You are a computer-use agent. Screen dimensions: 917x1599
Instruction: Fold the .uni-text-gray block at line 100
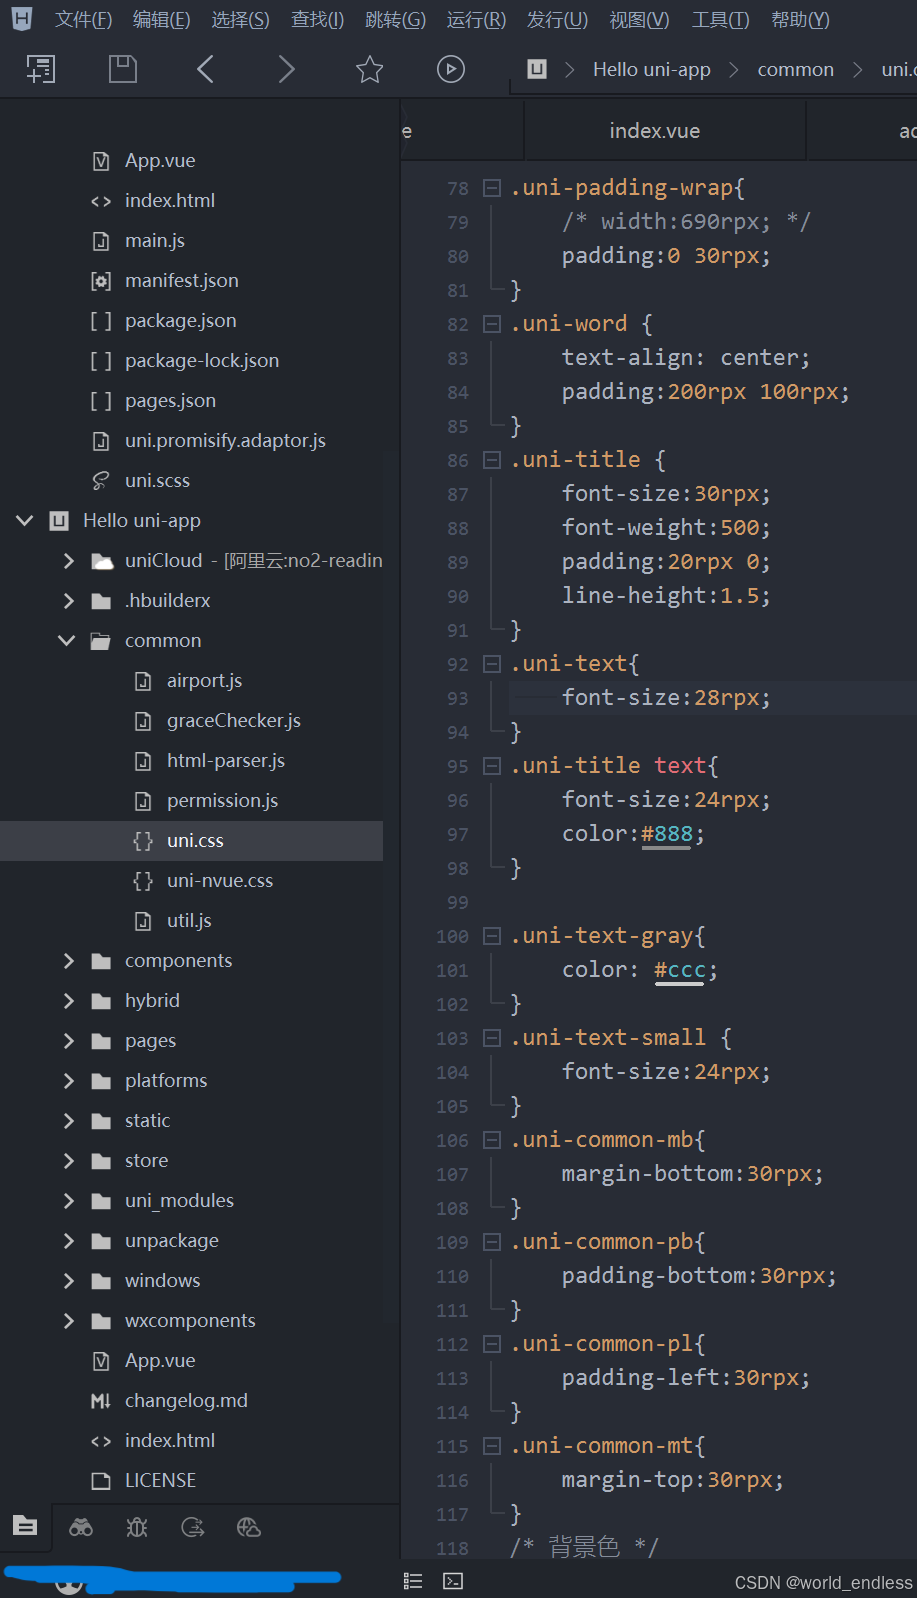491,936
